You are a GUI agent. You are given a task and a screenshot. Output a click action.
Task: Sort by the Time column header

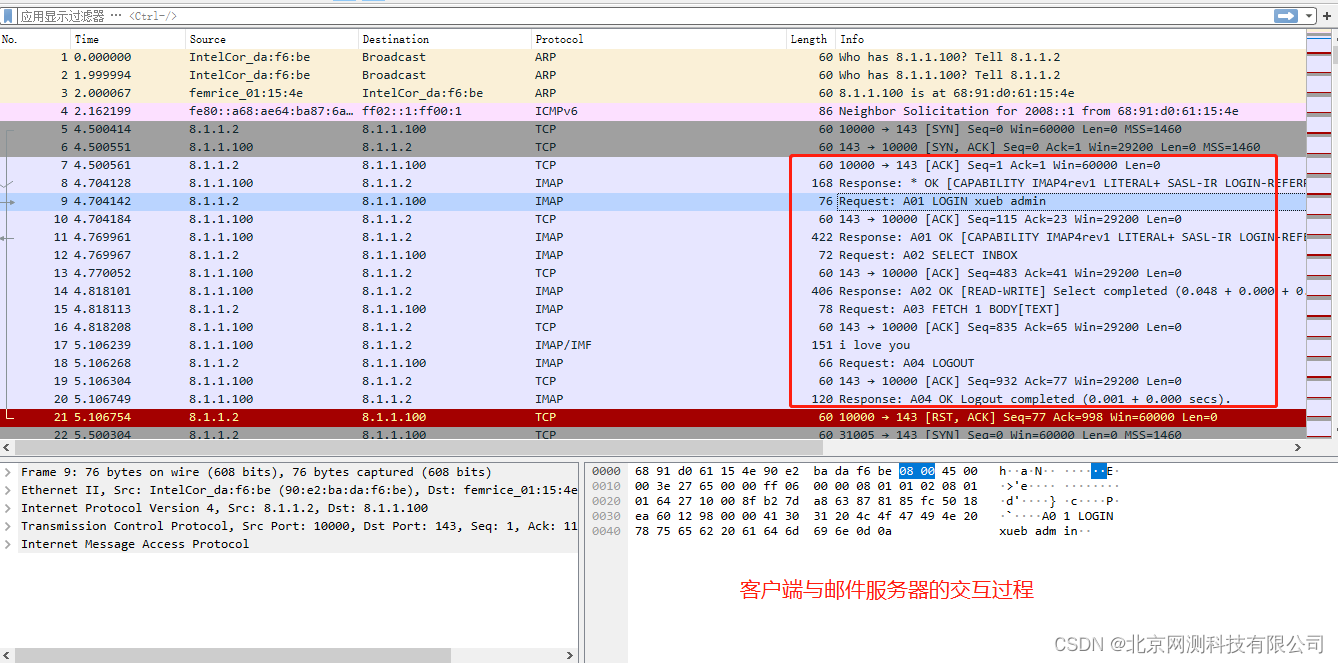[128, 39]
